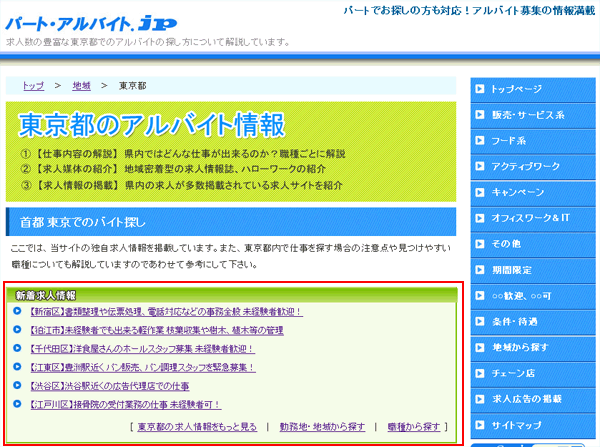The width and height of the screenshot is (600, 447).
Task: Click arrow icon beside サイトマップ
Action: 479,425
